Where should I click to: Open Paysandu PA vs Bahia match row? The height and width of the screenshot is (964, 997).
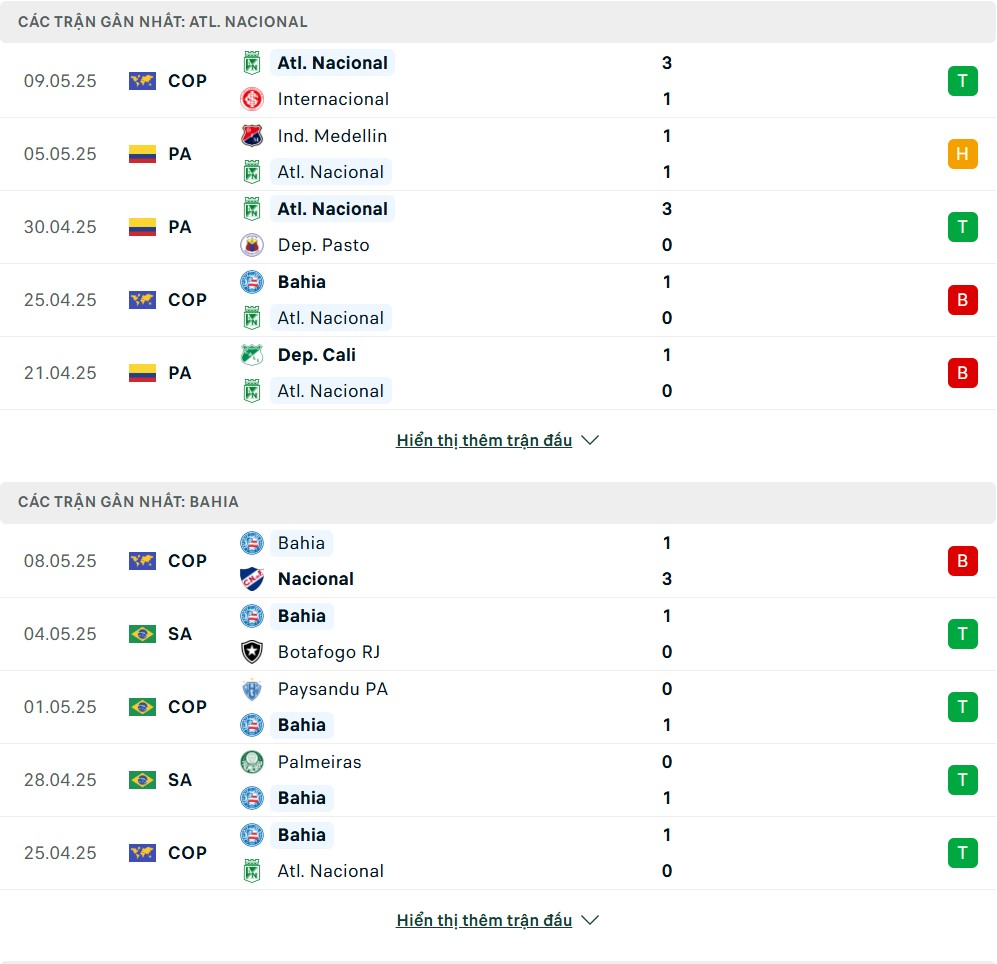click(498, 707)
